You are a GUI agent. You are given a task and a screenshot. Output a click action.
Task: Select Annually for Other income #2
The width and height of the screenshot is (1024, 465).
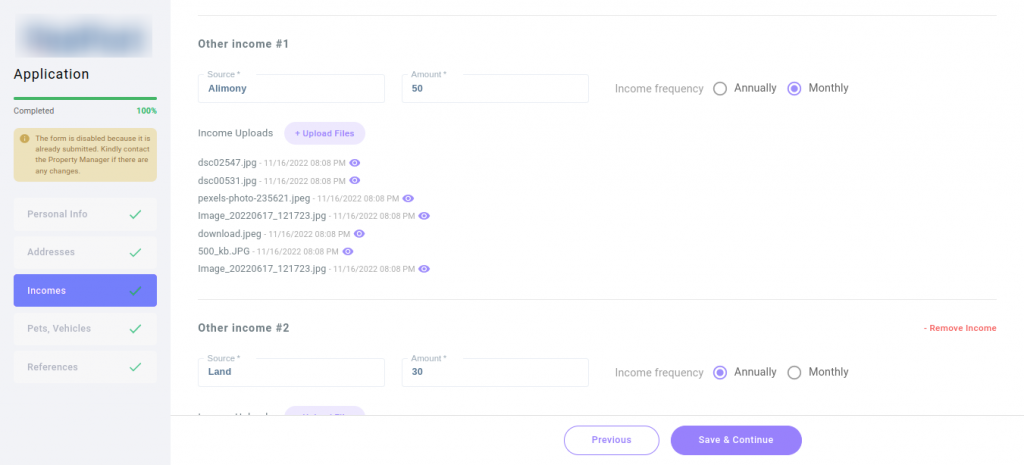720,373
